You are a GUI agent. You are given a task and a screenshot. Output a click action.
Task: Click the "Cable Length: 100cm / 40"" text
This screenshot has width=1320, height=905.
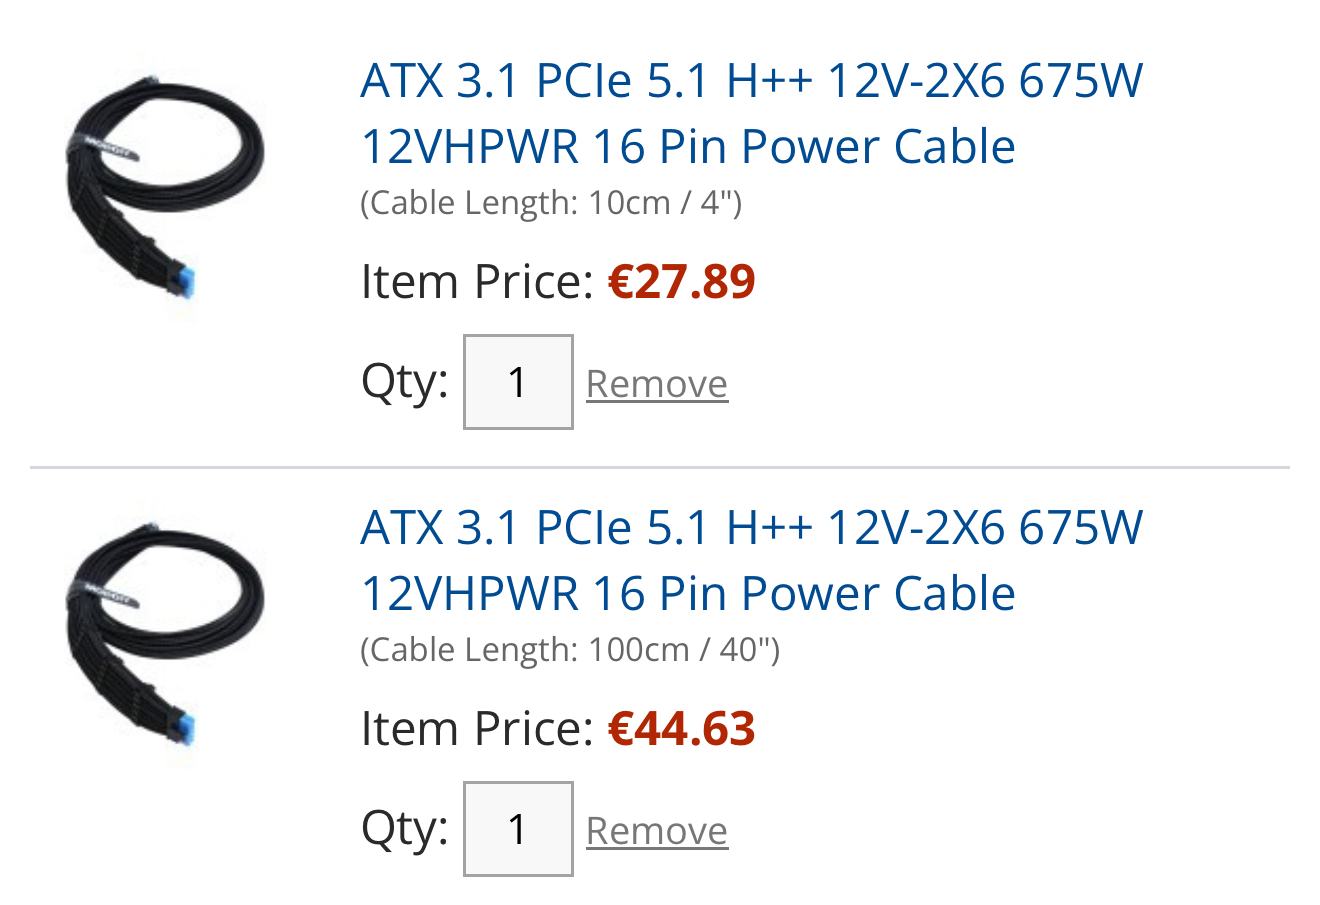click(569, 650)
